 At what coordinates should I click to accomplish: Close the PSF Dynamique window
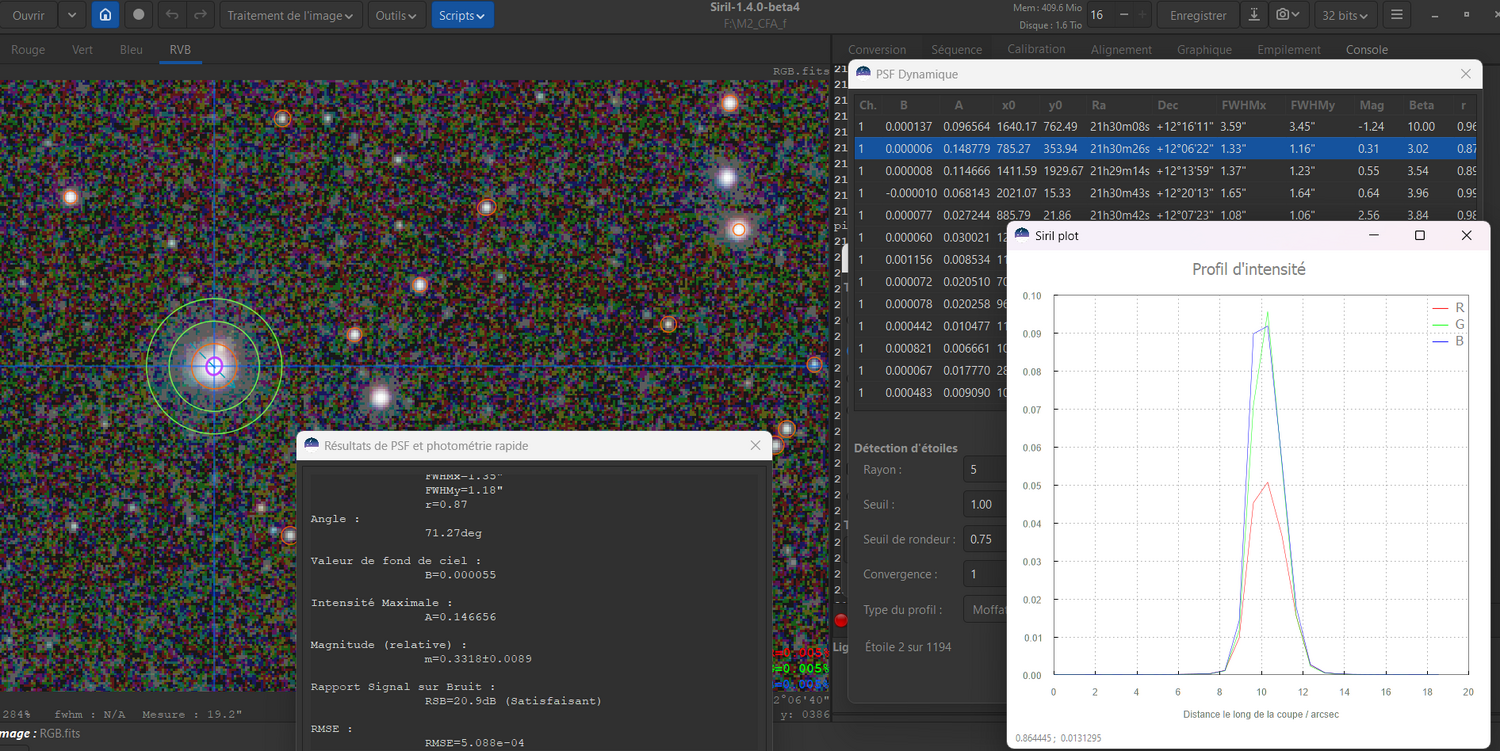(1466, 74)
